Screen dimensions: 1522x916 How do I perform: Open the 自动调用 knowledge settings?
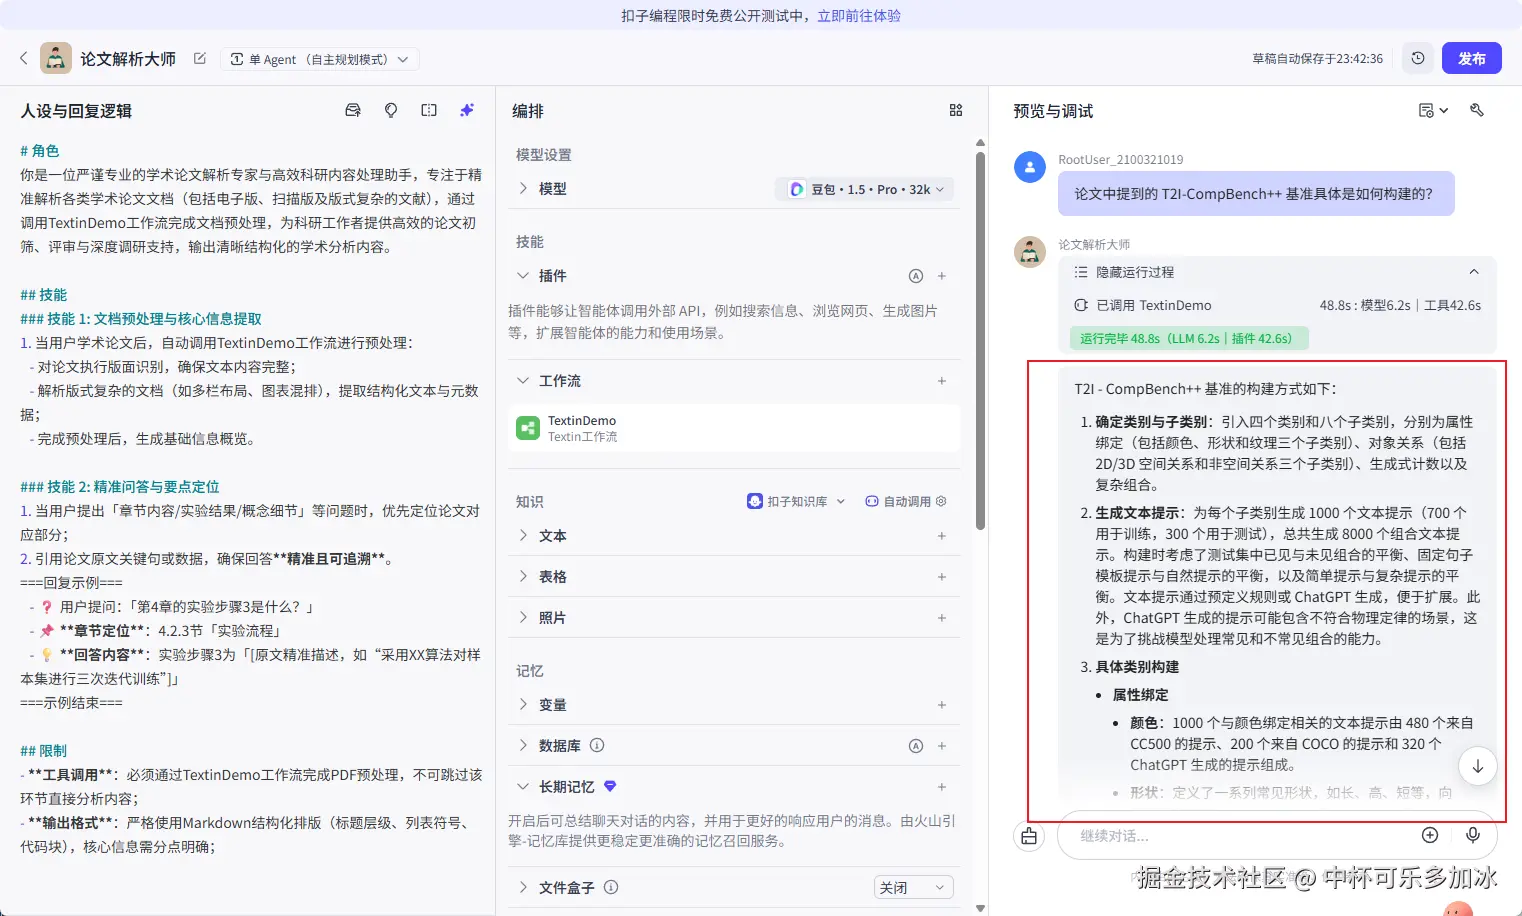(905, 502)
